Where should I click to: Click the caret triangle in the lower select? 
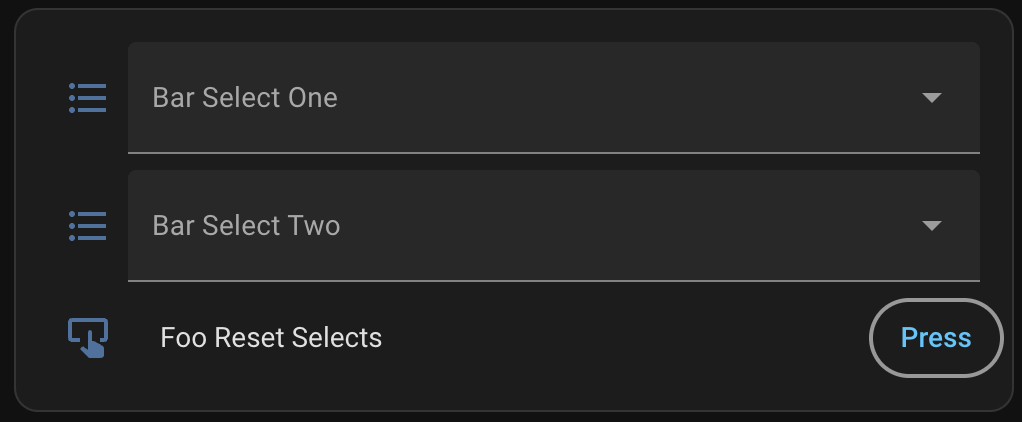(x=932, y=226)
